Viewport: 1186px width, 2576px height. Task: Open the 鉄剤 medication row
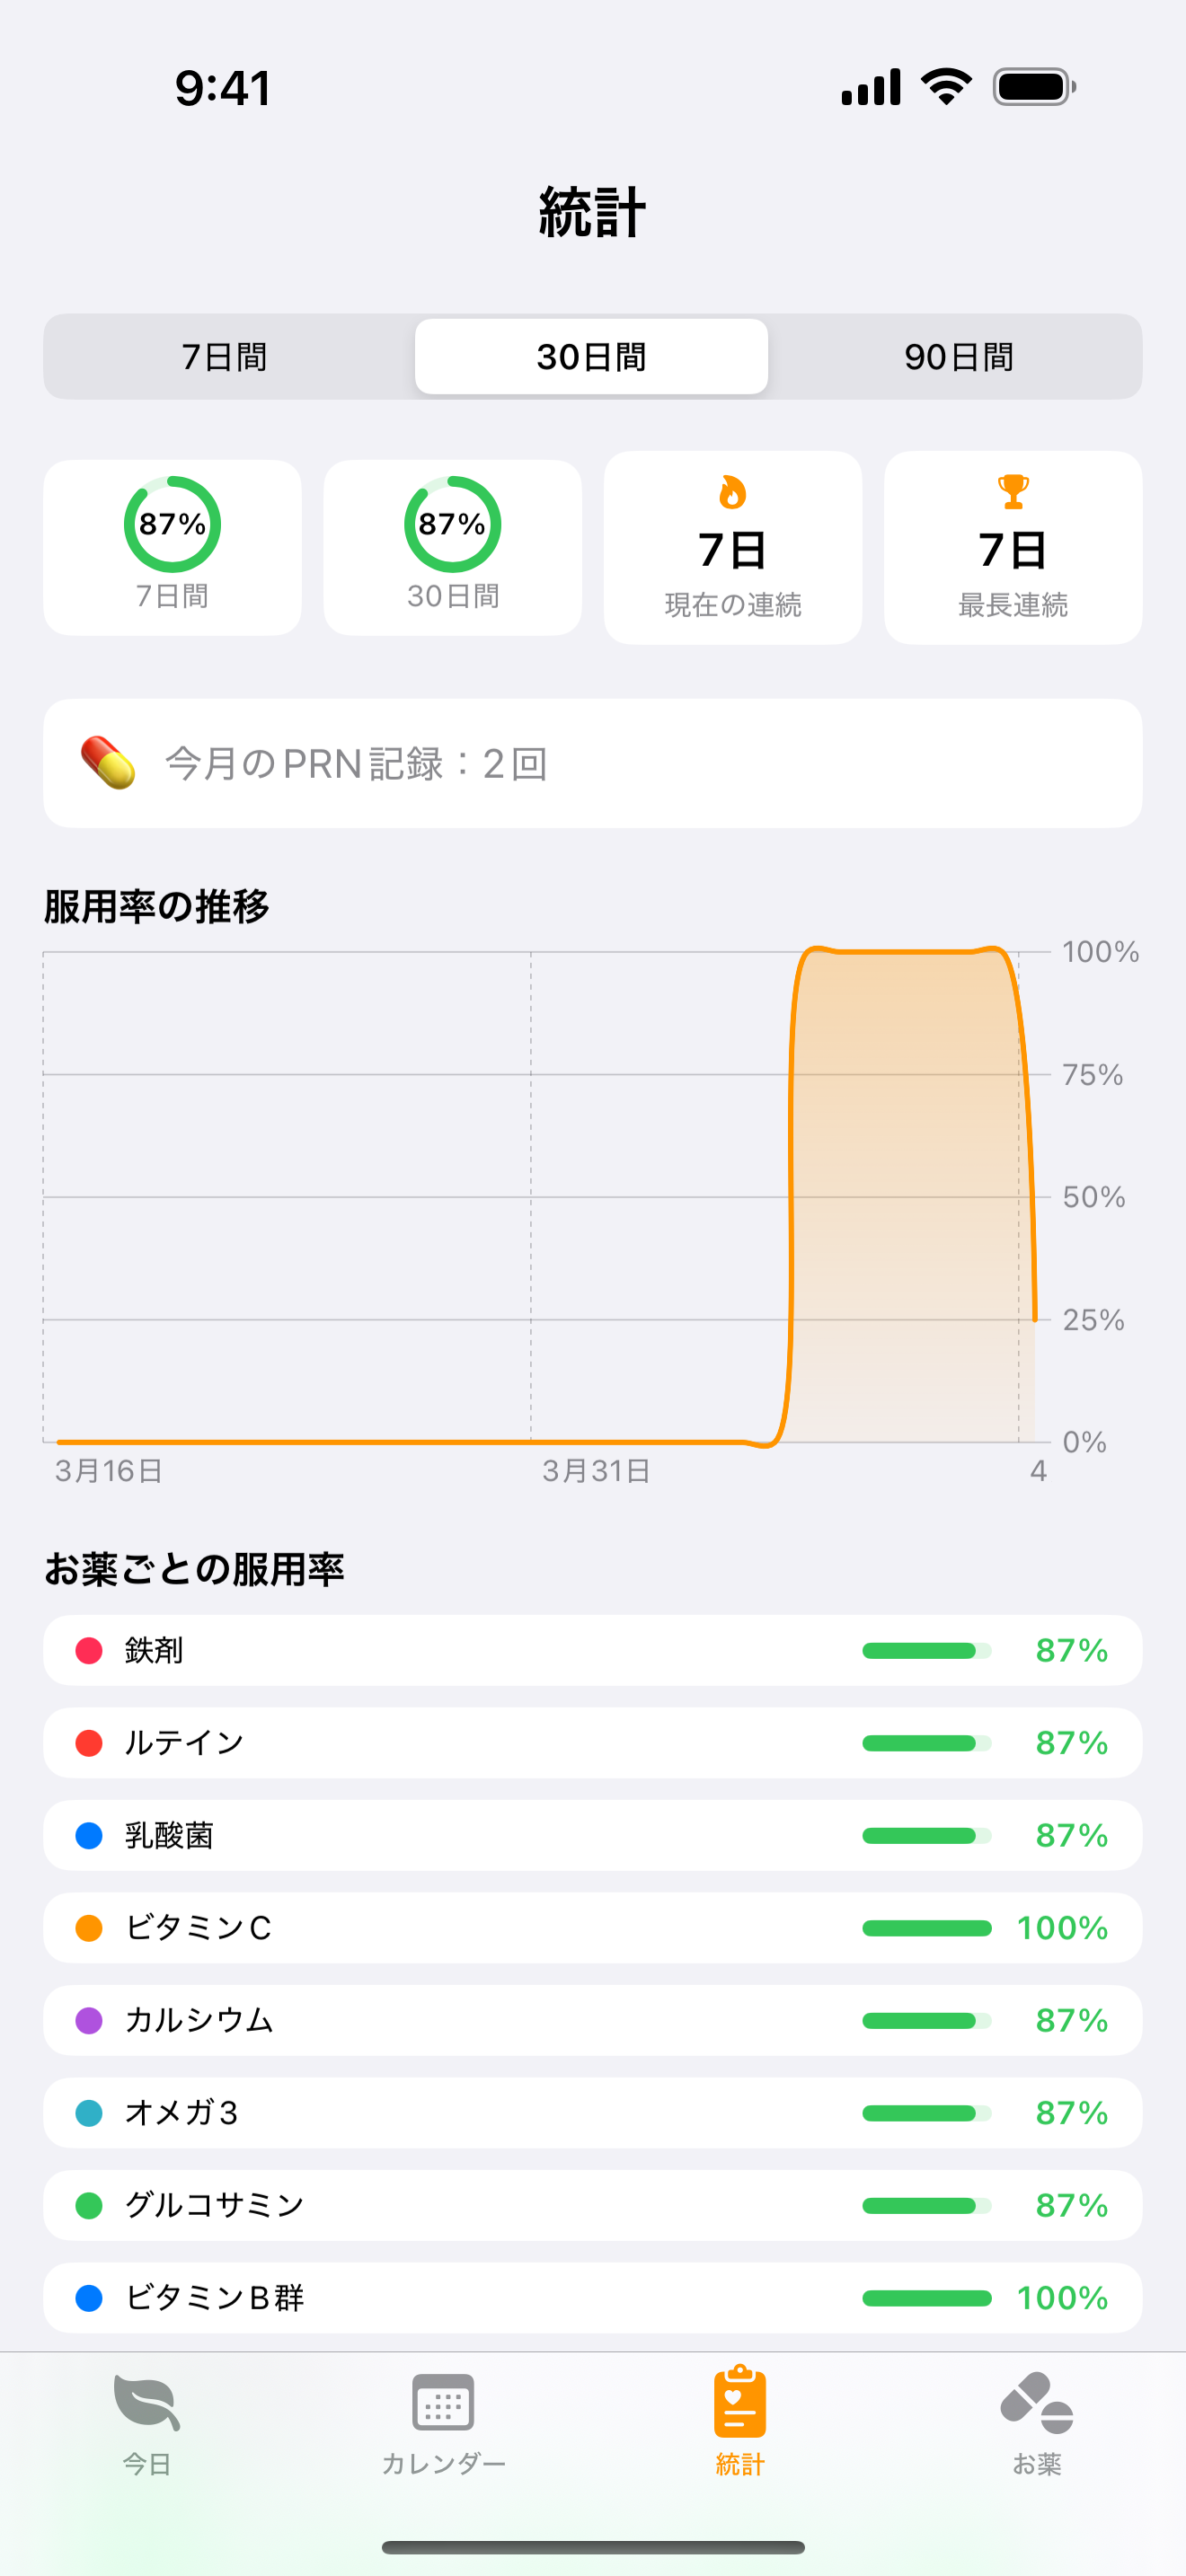pyautogui.click(x=592, y=1650)
